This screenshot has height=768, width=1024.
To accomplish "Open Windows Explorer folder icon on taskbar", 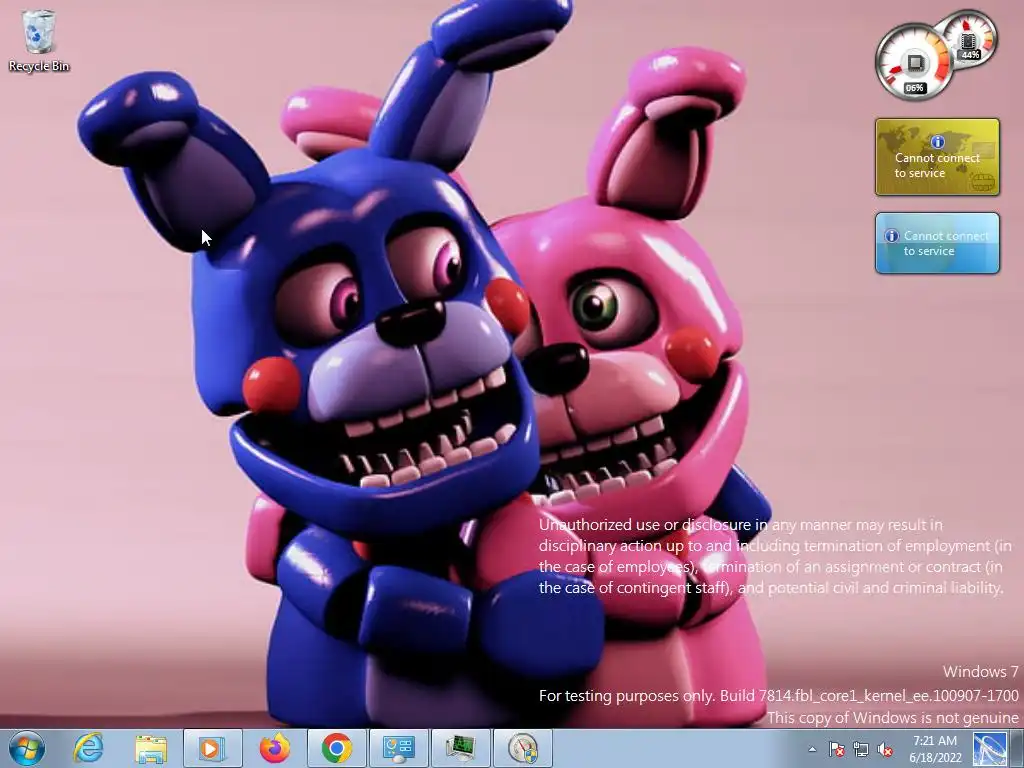I will tap(151, 748).
